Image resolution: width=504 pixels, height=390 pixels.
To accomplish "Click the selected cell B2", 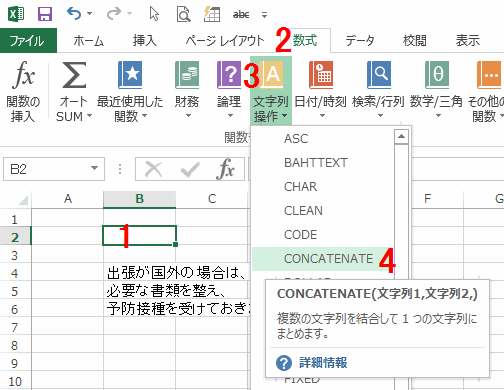I will pyautogui.click(x=139, y=236).
